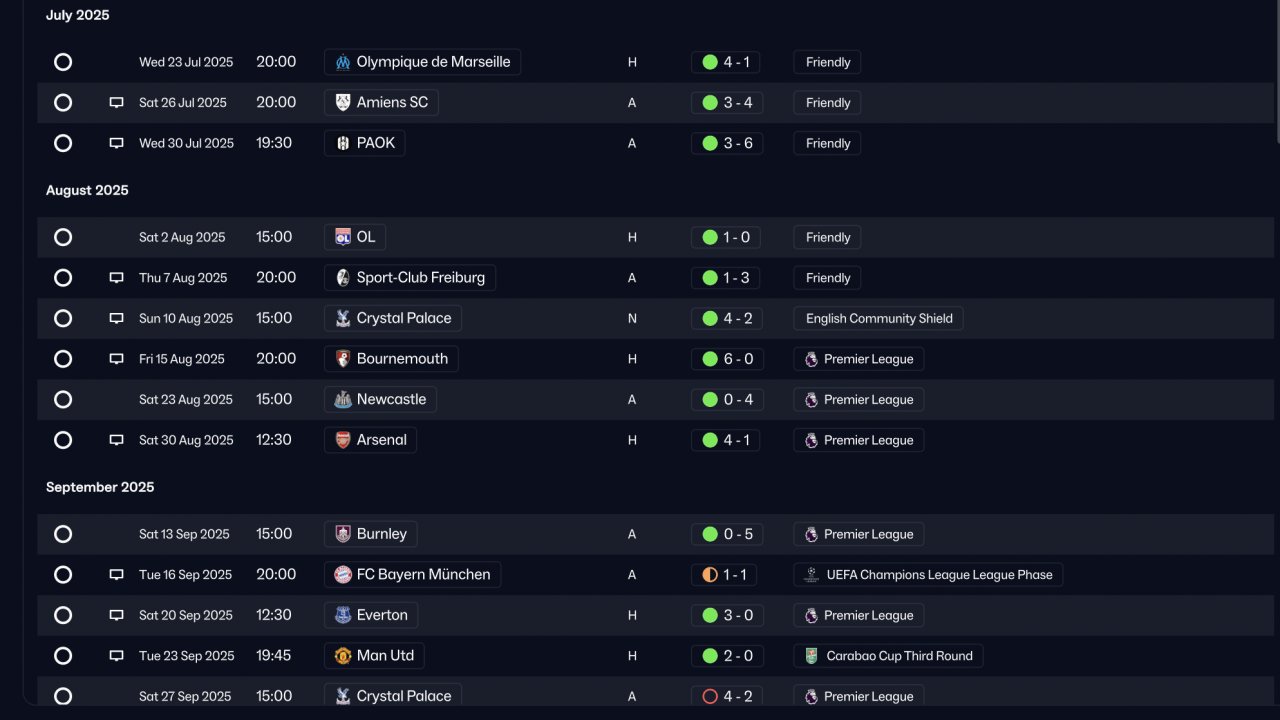
Task: Click the FC Bayern München club badge
Action: [343, 575]
